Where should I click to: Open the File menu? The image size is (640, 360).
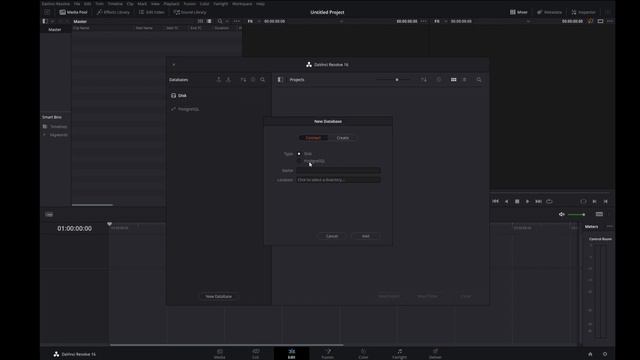(x=77, y=4)
